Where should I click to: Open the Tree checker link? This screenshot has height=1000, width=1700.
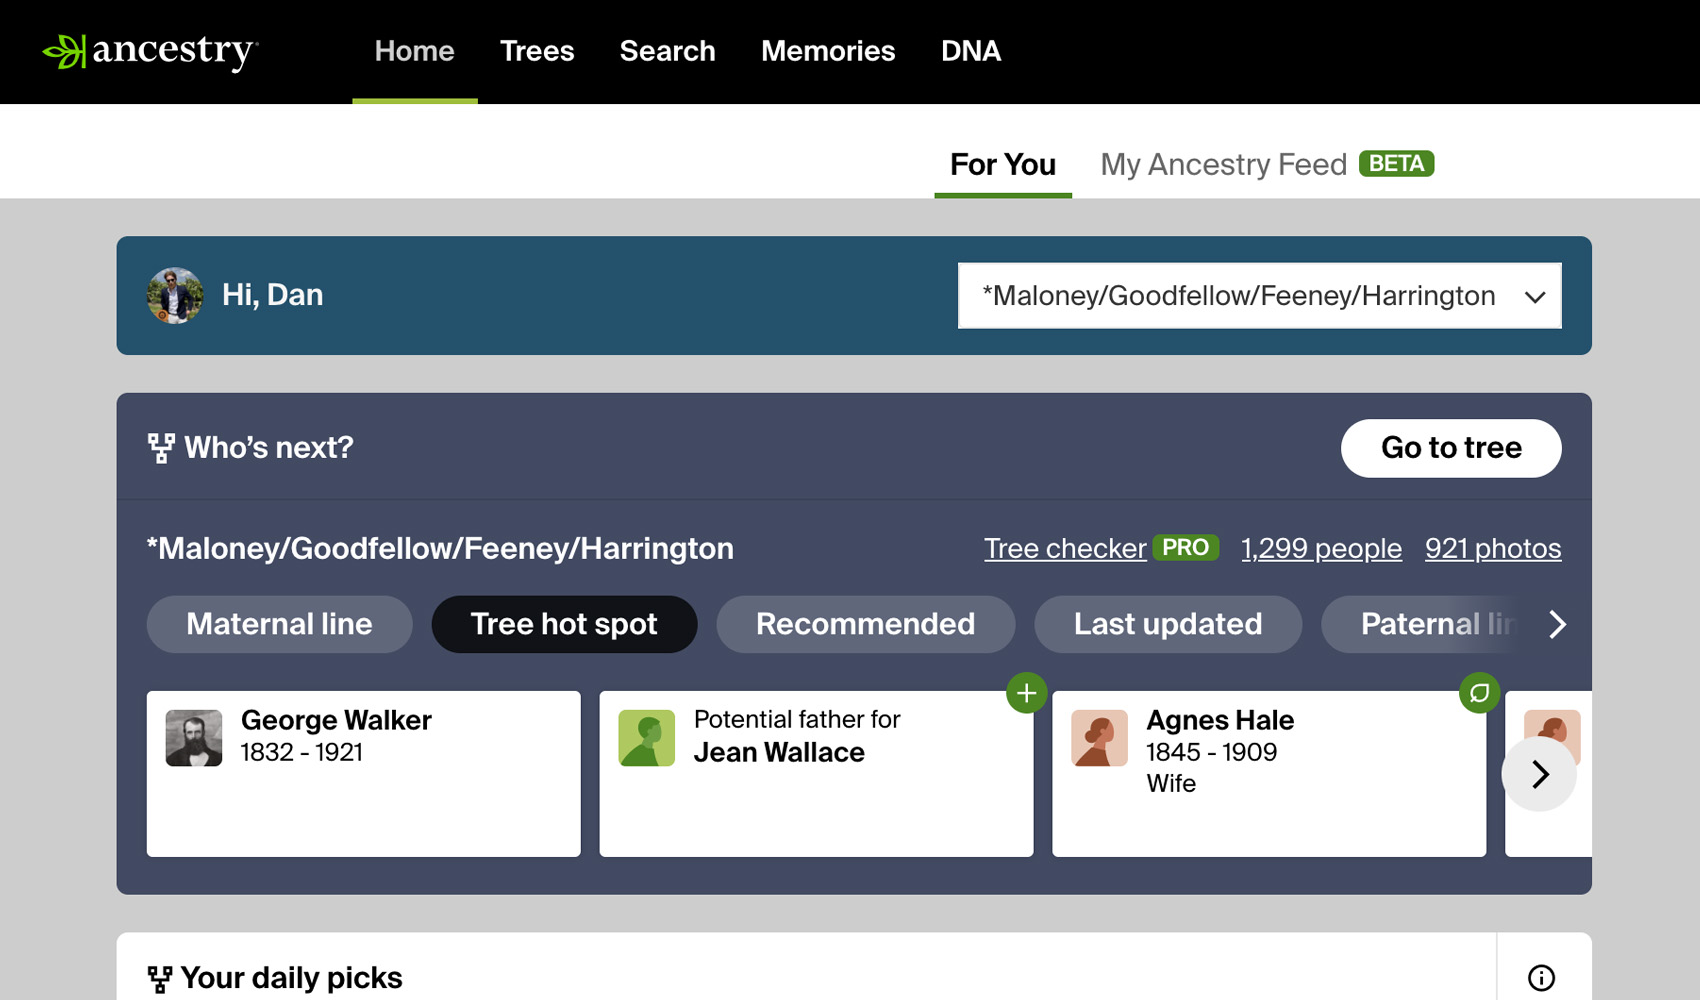point(1065,549)
